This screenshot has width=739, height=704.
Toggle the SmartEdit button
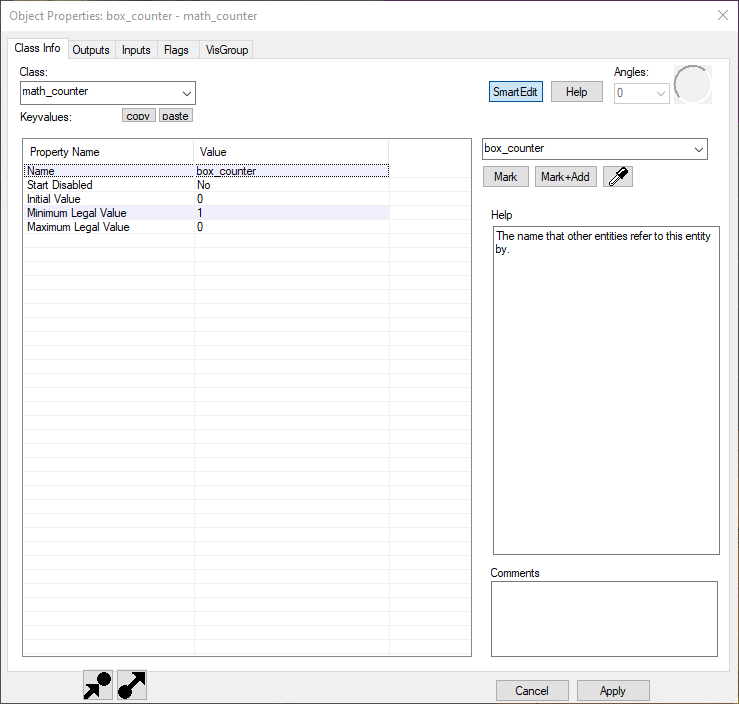click(x=516, y=92)
